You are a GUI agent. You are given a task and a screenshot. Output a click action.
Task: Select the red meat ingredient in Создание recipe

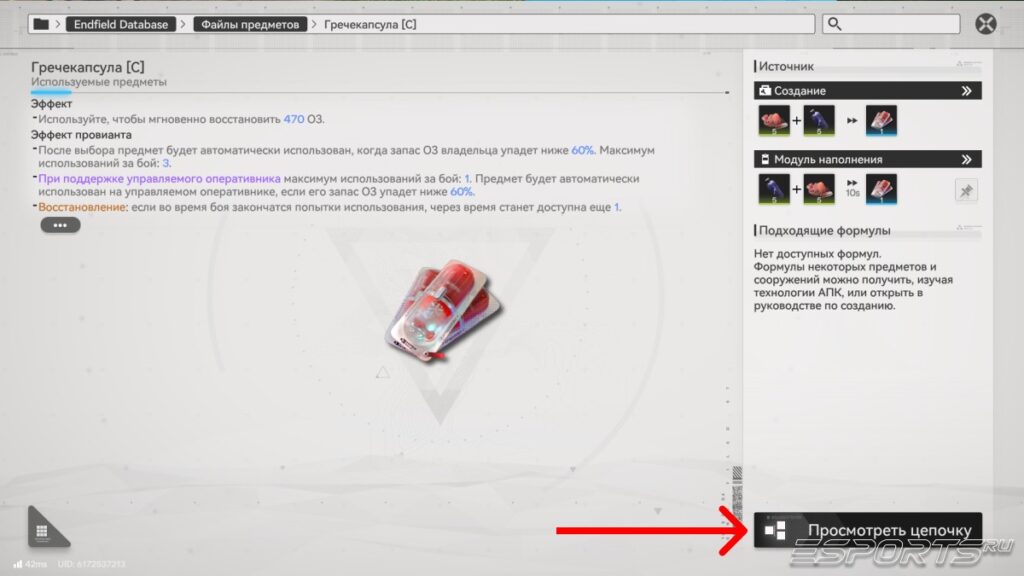click(774, 120)
